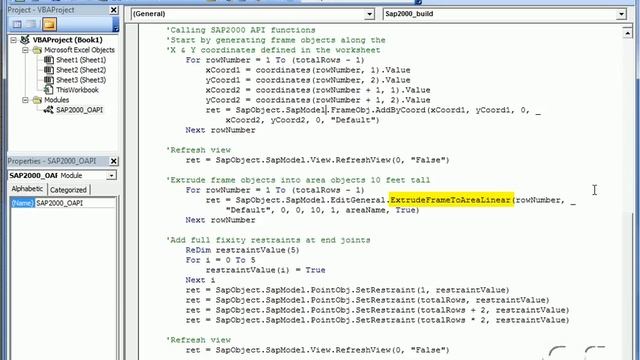Click the first 'Refresh view comment line

198,150
